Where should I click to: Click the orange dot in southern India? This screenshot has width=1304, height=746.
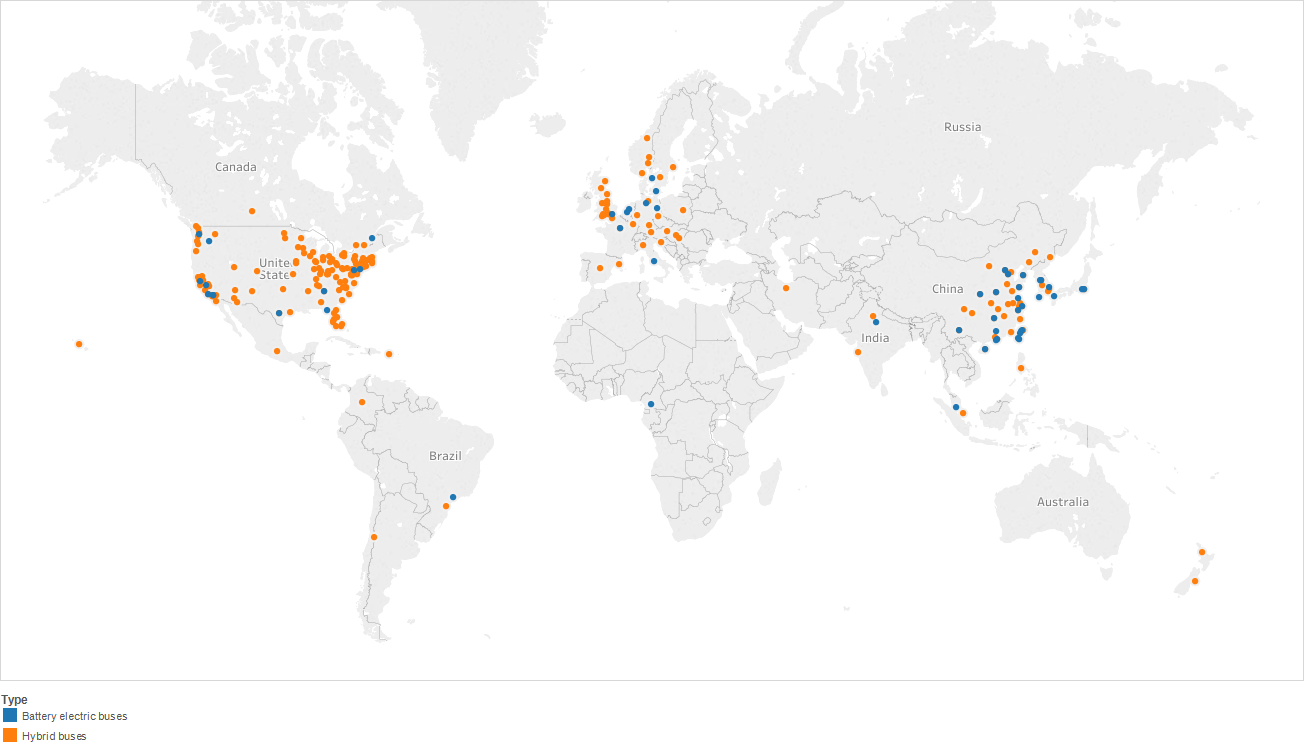[858, 352]
